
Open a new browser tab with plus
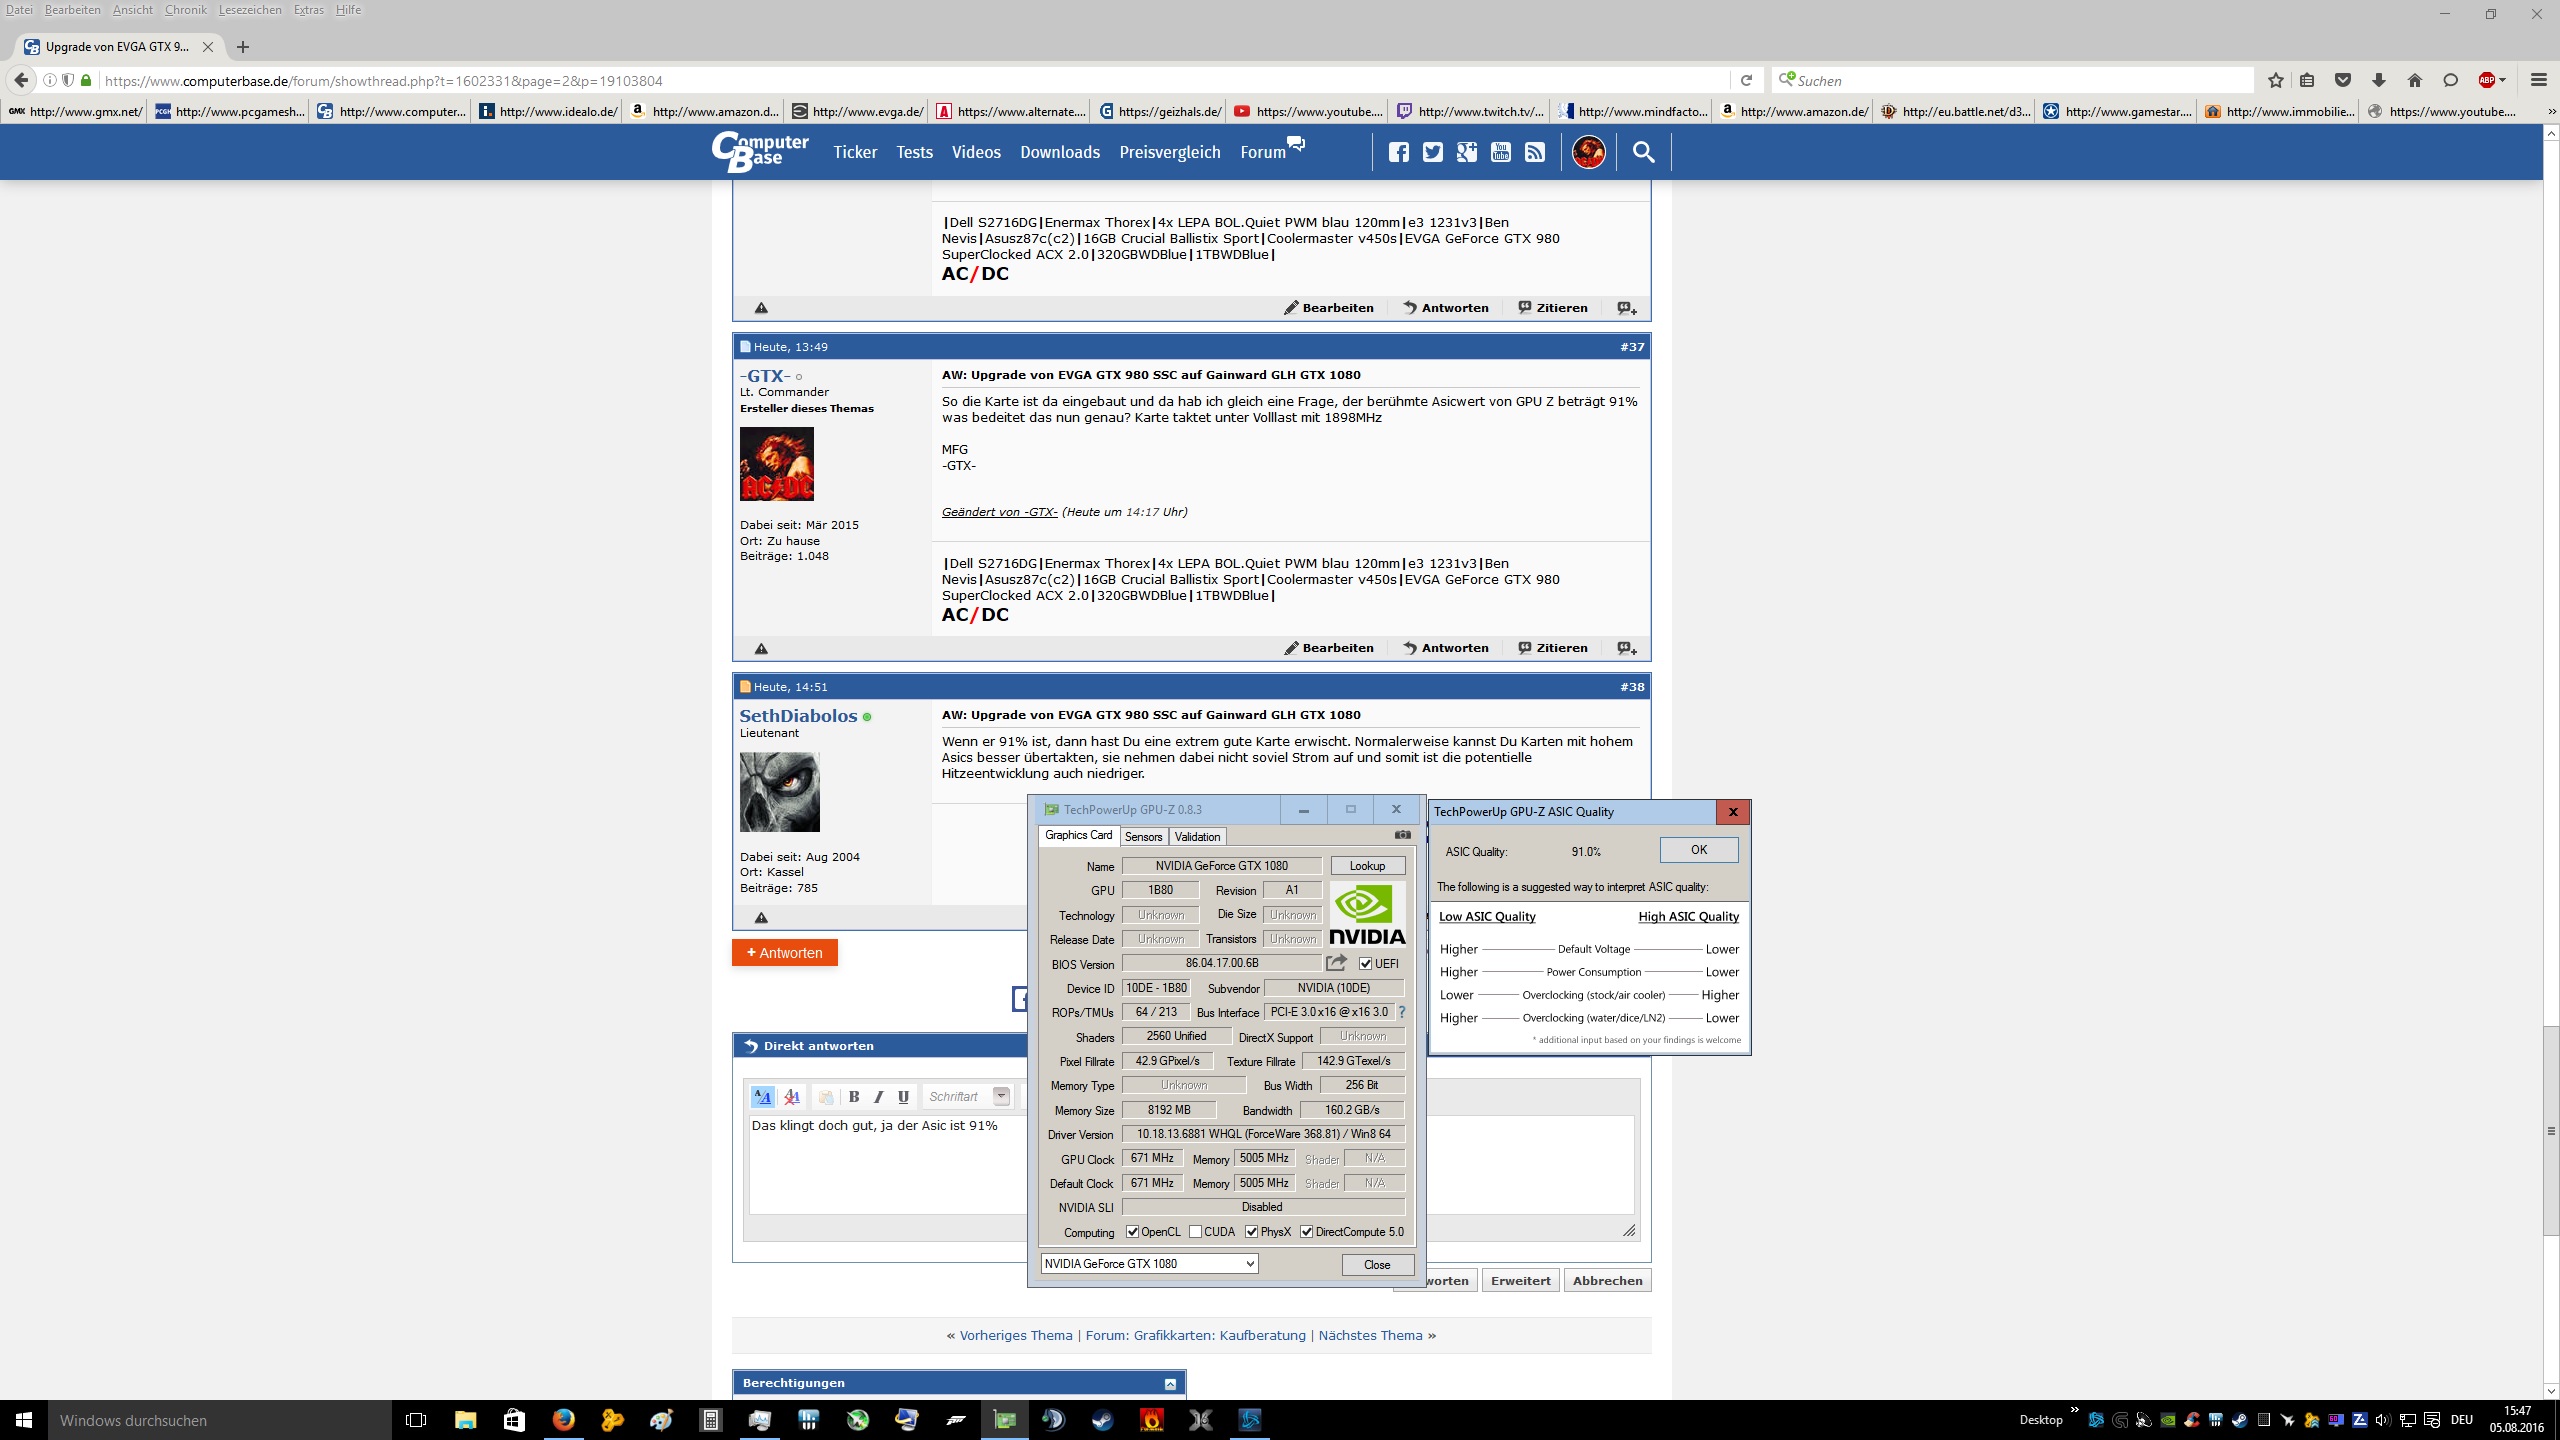(243, 47)
